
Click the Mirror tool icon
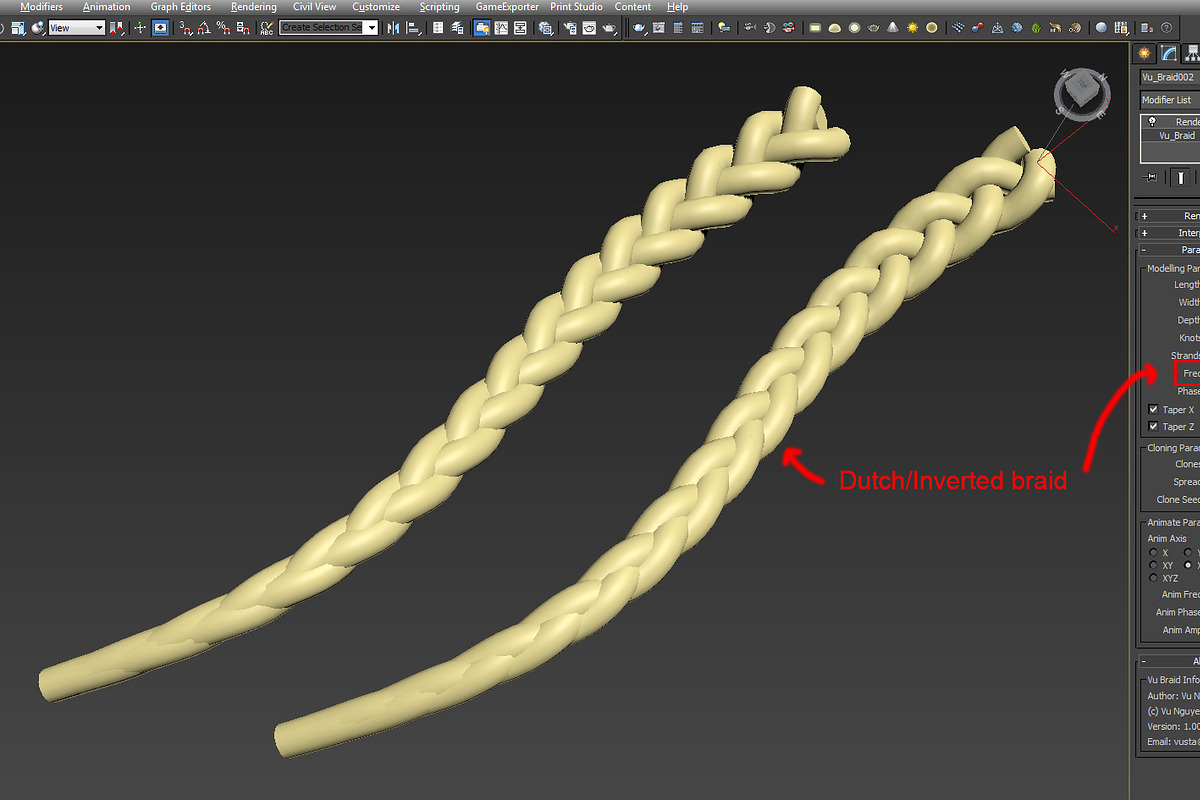pos(393,28)
